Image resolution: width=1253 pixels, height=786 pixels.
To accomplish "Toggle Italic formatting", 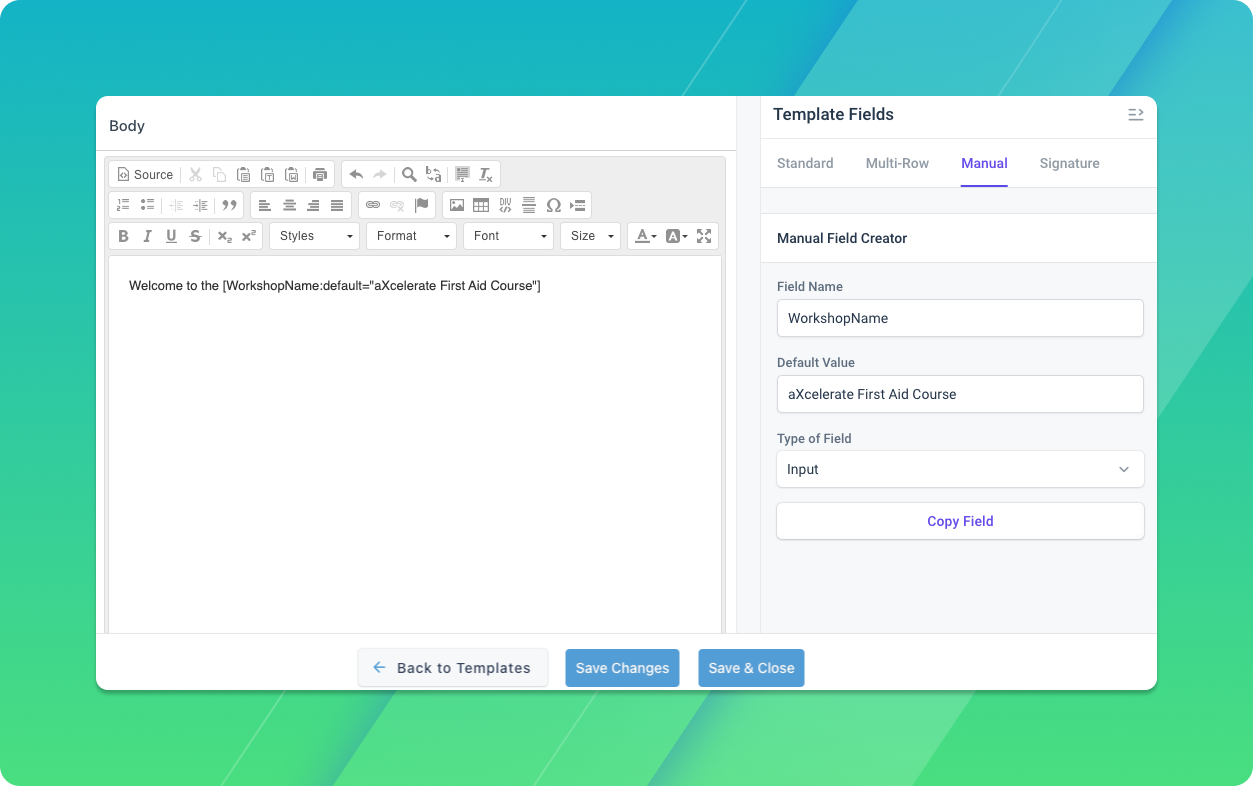I will pos(147,236).
